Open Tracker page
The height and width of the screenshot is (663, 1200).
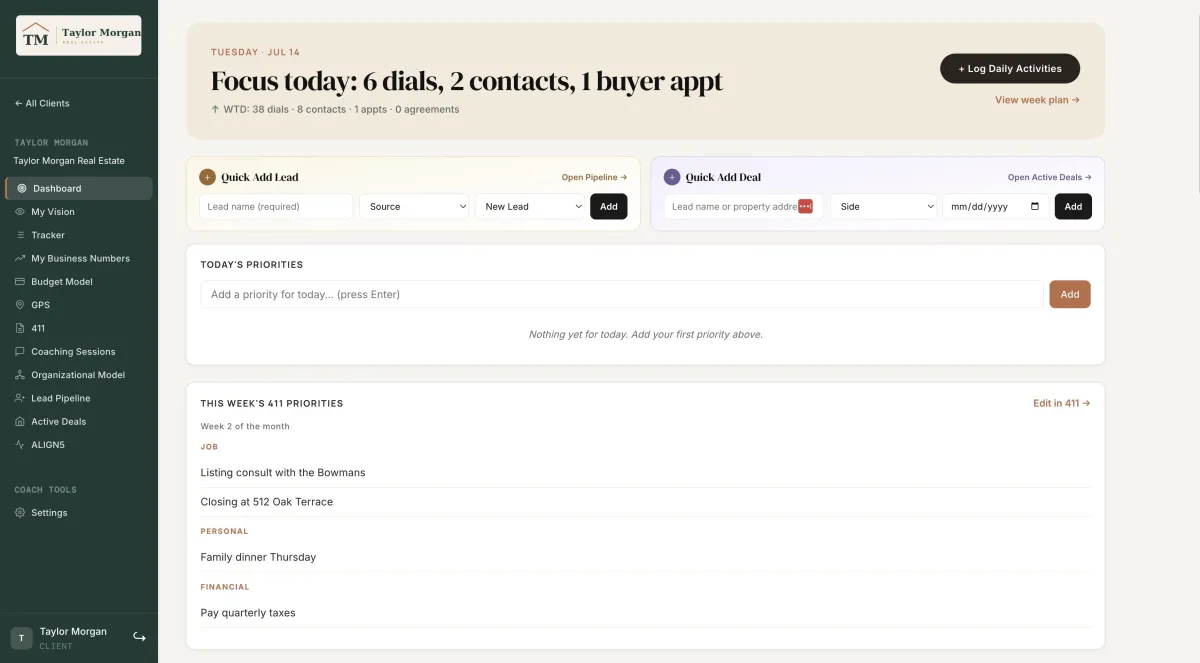click(79, 235)
